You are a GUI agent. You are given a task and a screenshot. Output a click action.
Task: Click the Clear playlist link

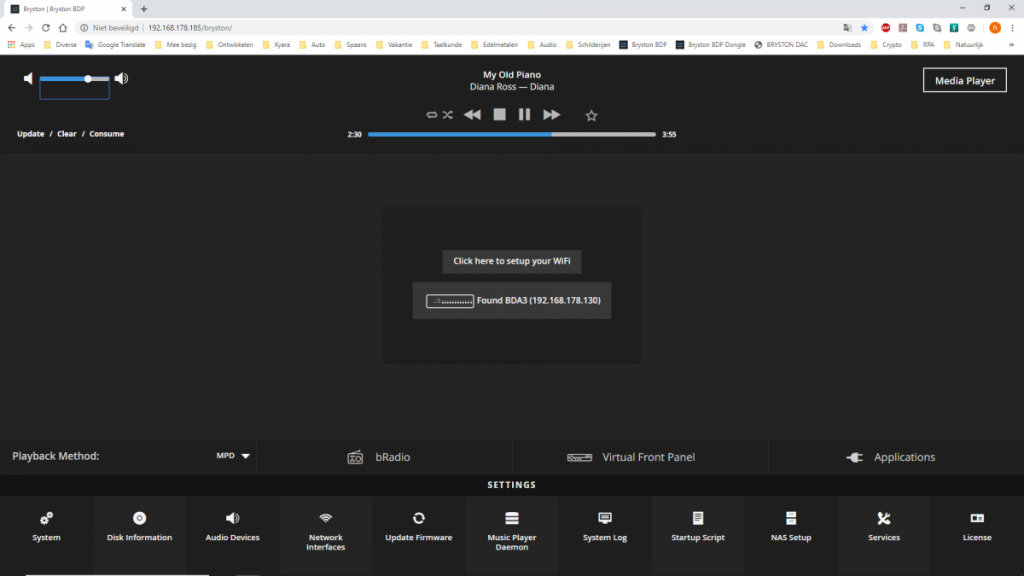coord(67,134)
